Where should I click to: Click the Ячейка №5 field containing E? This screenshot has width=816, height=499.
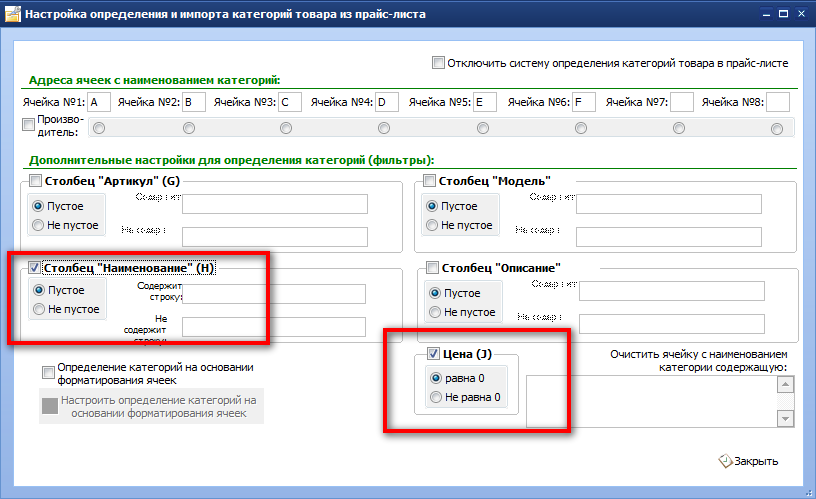click(485, 102)
